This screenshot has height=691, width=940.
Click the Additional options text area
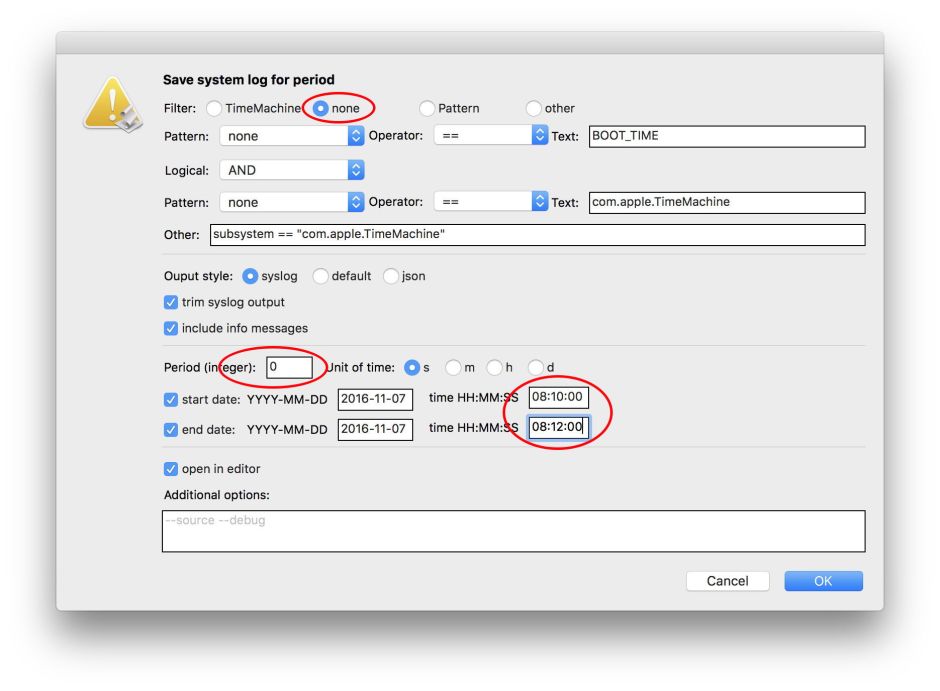(513, 531)
